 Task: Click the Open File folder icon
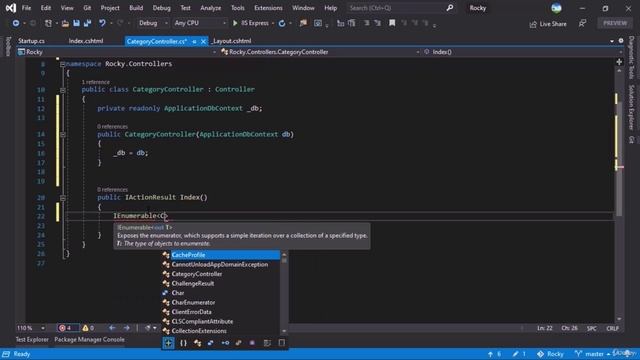click(x=65, y=23)
